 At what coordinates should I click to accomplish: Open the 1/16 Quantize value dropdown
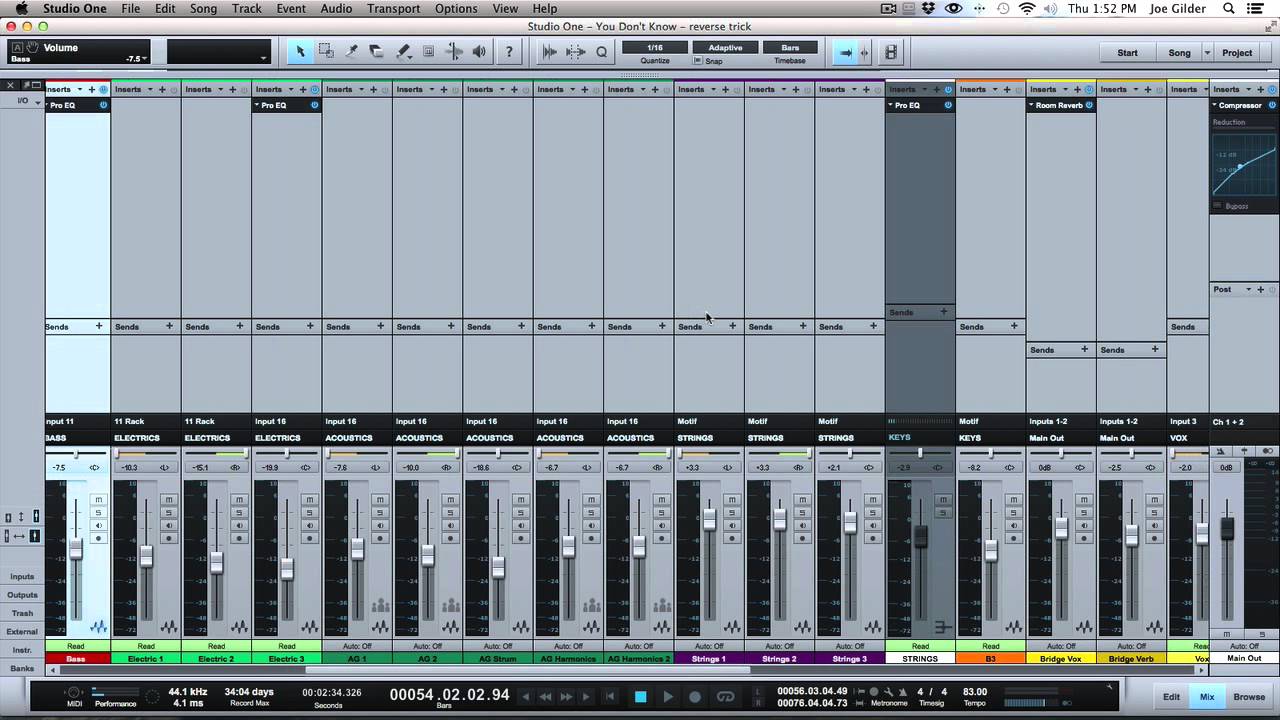(655, 47)
